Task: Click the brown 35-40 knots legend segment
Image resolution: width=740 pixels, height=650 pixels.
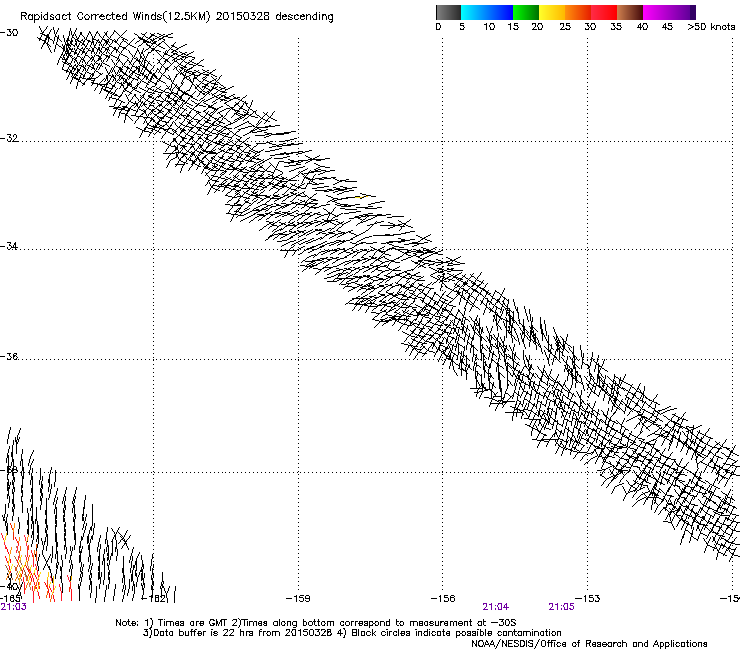Action: pos(630,12)
